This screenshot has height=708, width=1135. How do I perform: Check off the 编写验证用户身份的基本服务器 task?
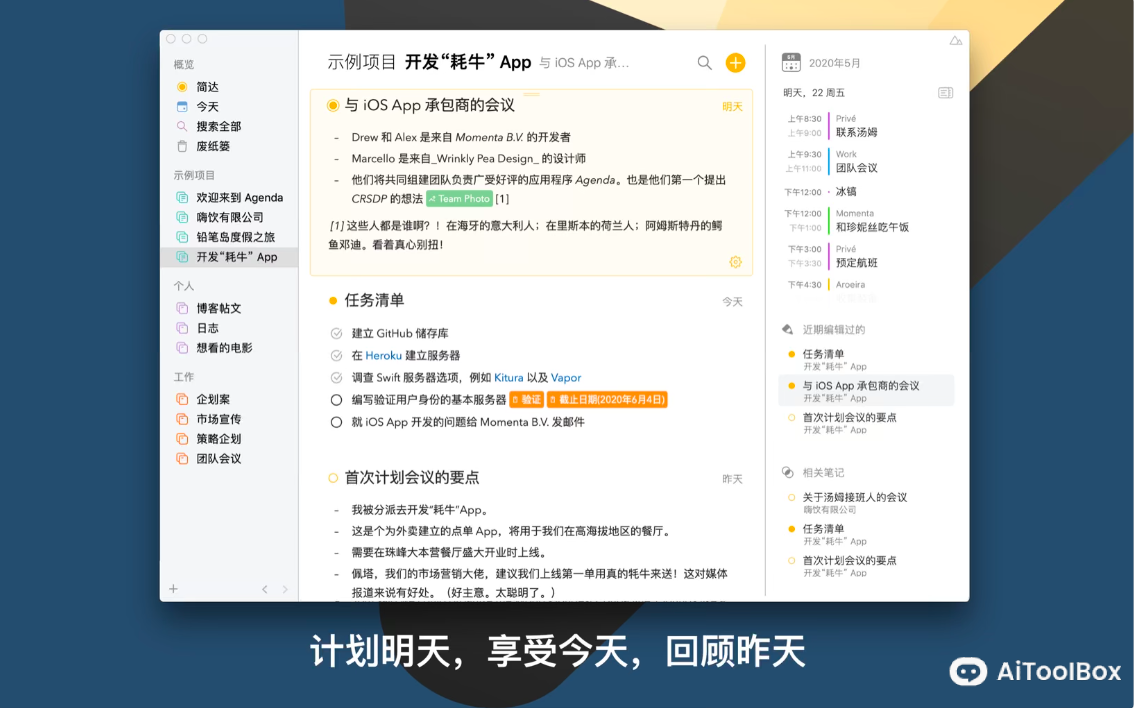tap(335, 399)
